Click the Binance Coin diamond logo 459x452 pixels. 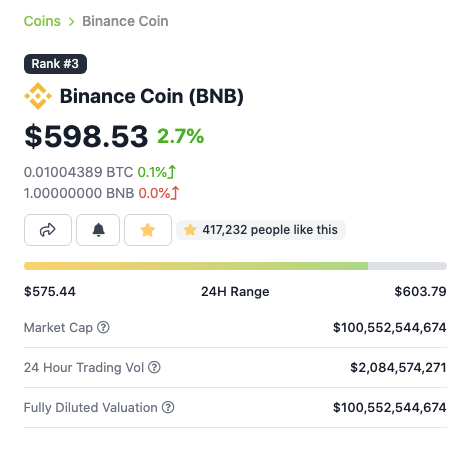click(x=38, y=96)
